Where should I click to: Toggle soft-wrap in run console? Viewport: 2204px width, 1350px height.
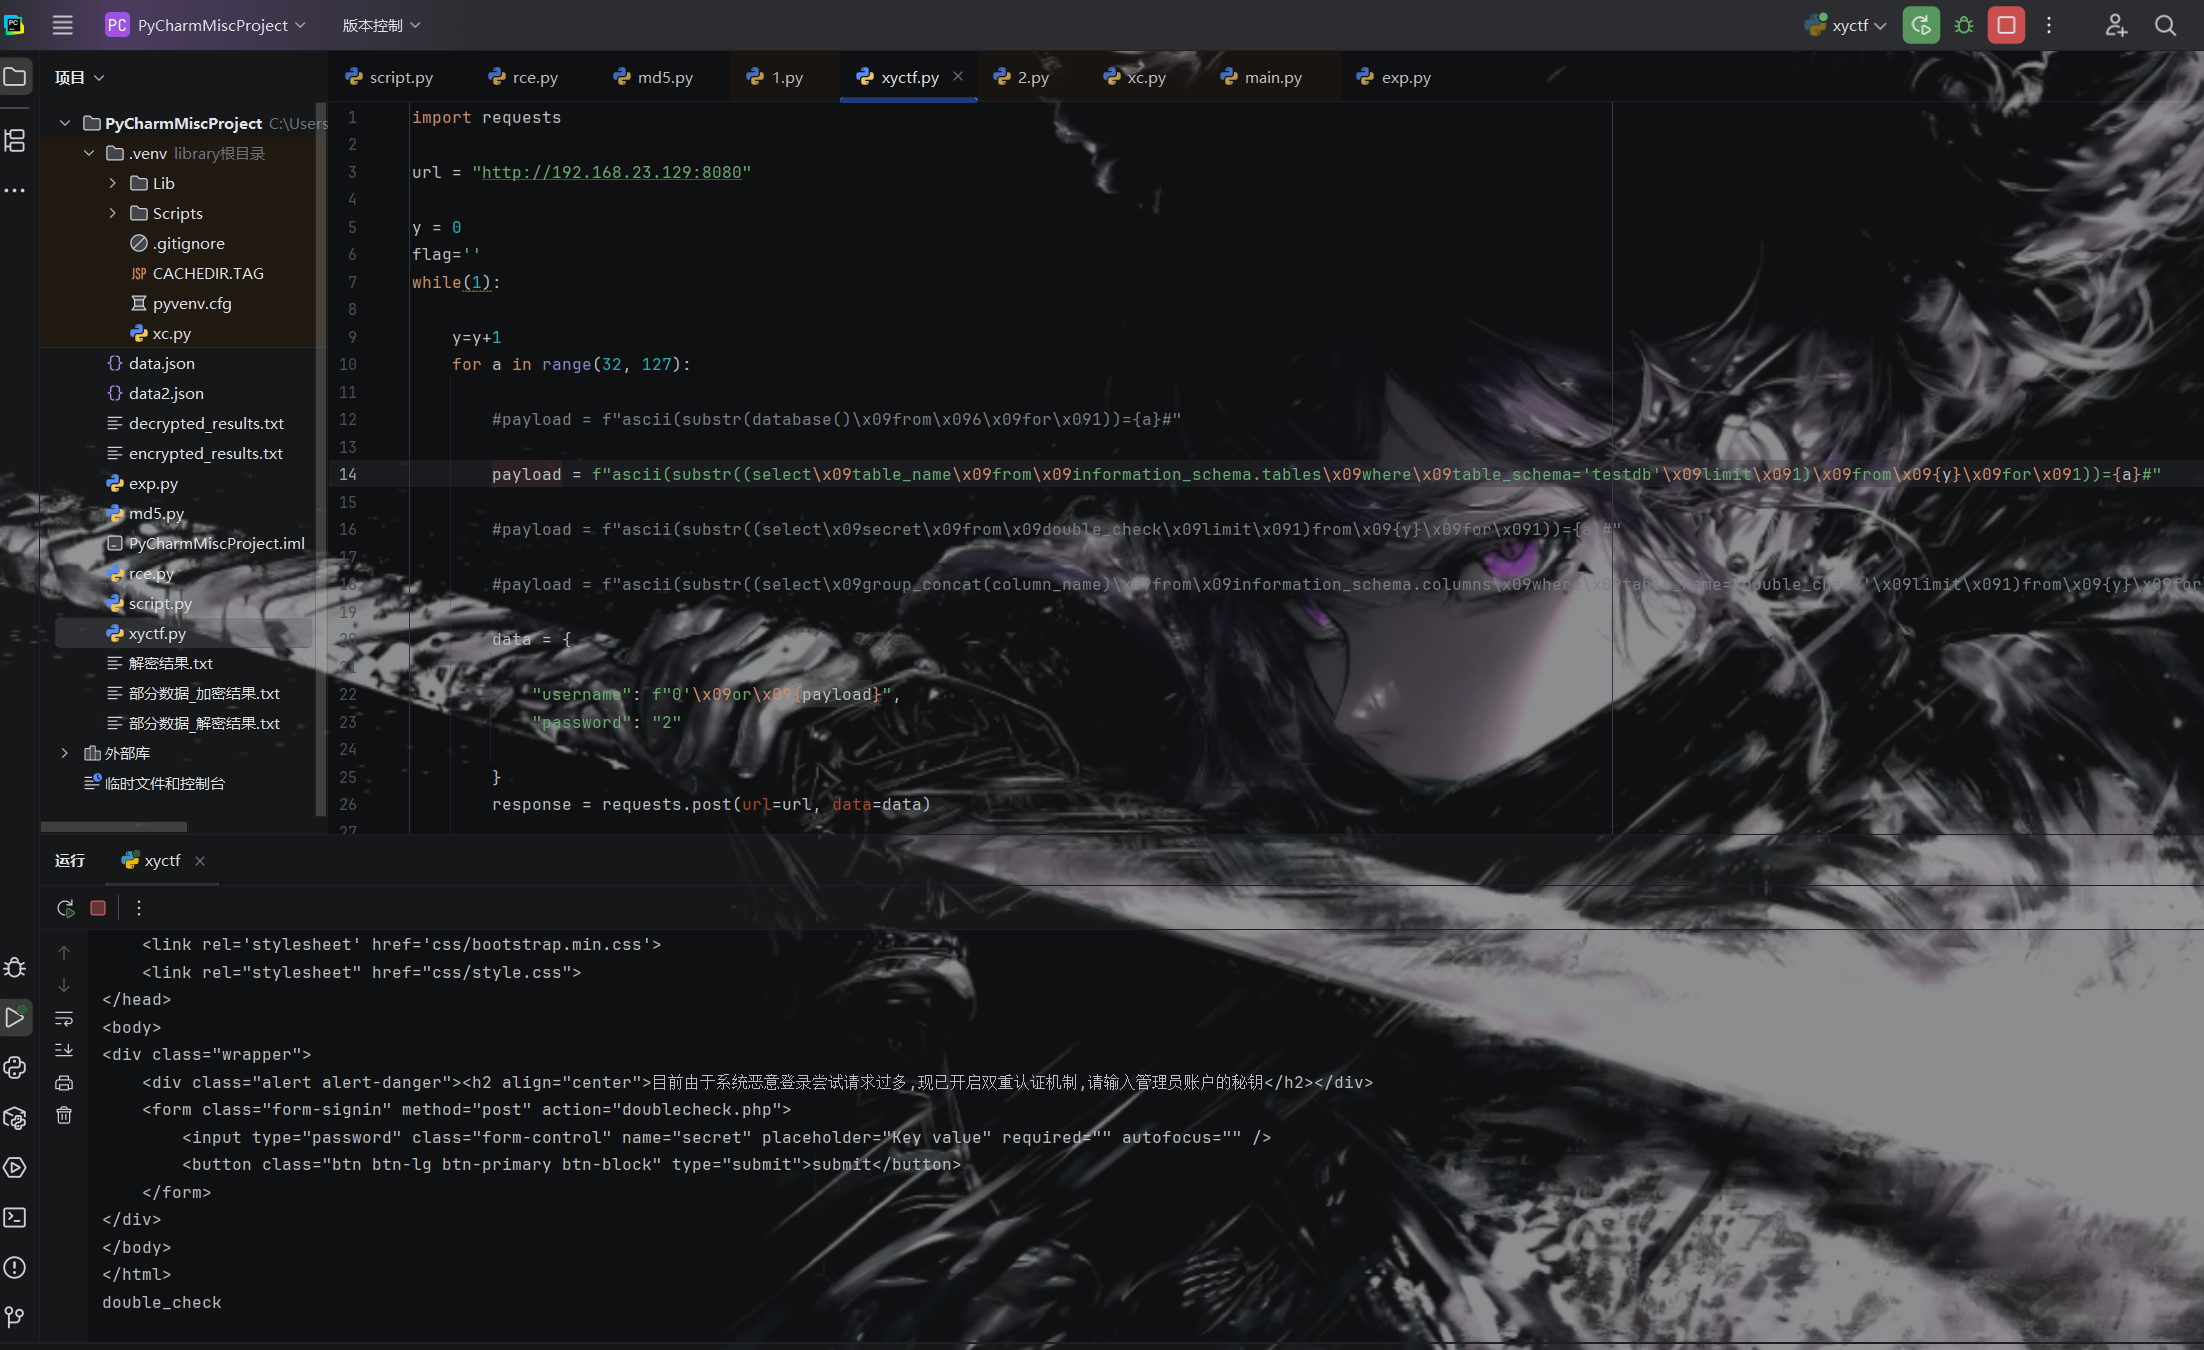click(64, 1018)
